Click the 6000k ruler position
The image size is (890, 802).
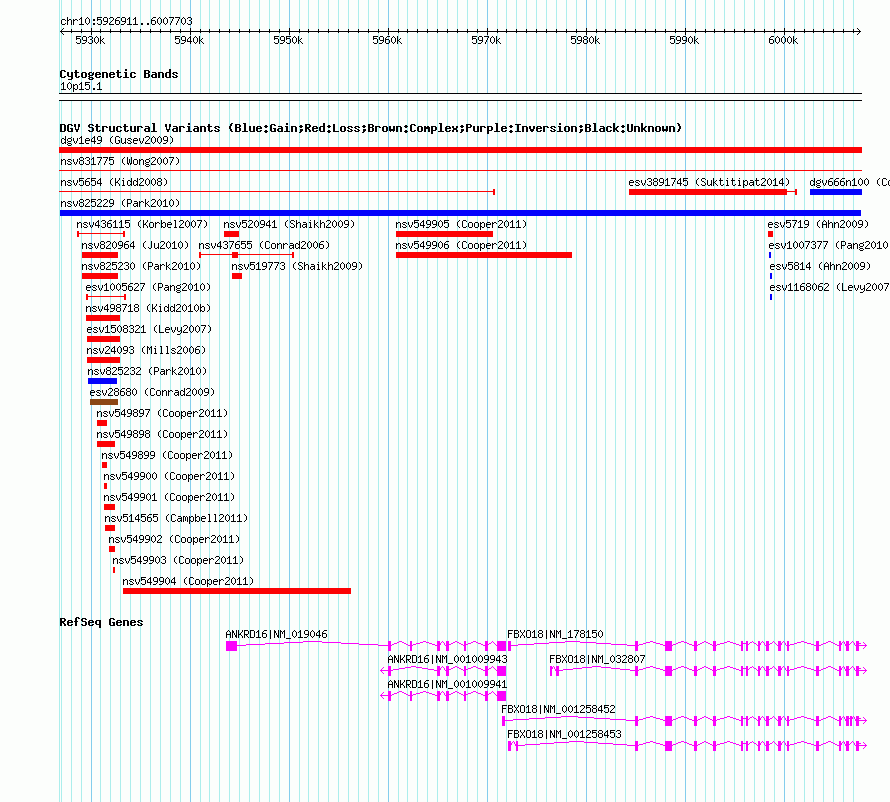[x=783, y=40]
